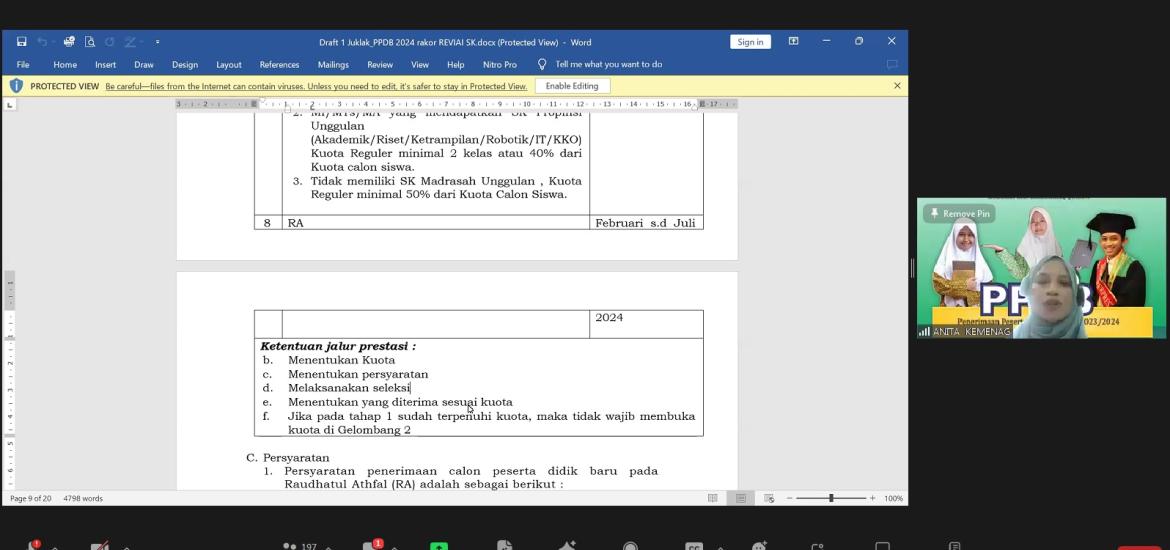Click the zoom slider handle
The width and height of the screenshot is (1170, 550).
pyautogui.click(x=831, y=498)
